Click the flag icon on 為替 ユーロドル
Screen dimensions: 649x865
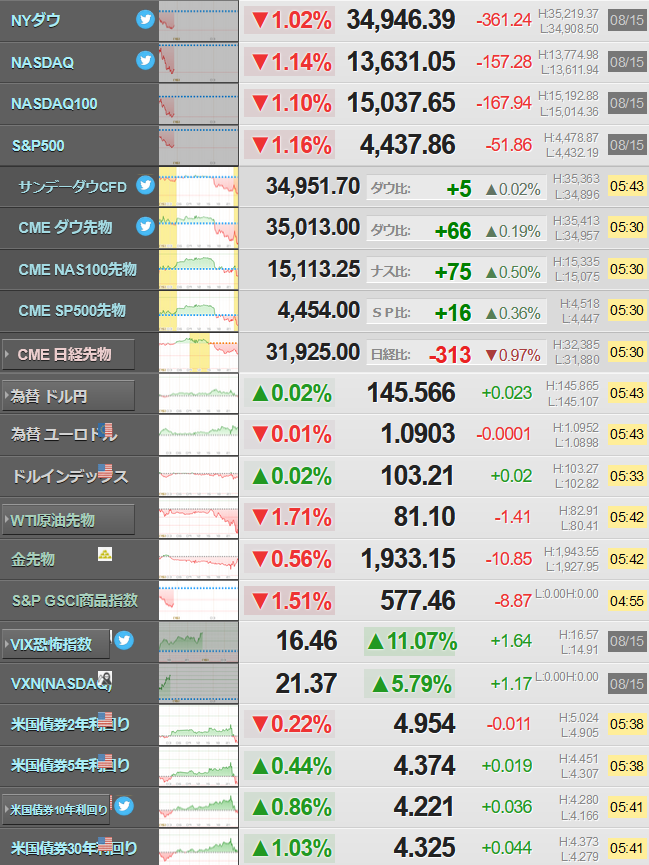pyautogui.click(x=105, y=430)
